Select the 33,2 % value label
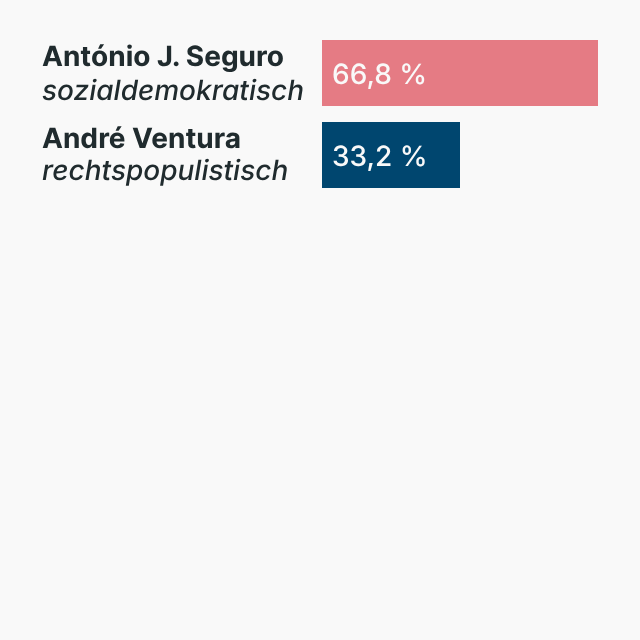 click(379, 156)
